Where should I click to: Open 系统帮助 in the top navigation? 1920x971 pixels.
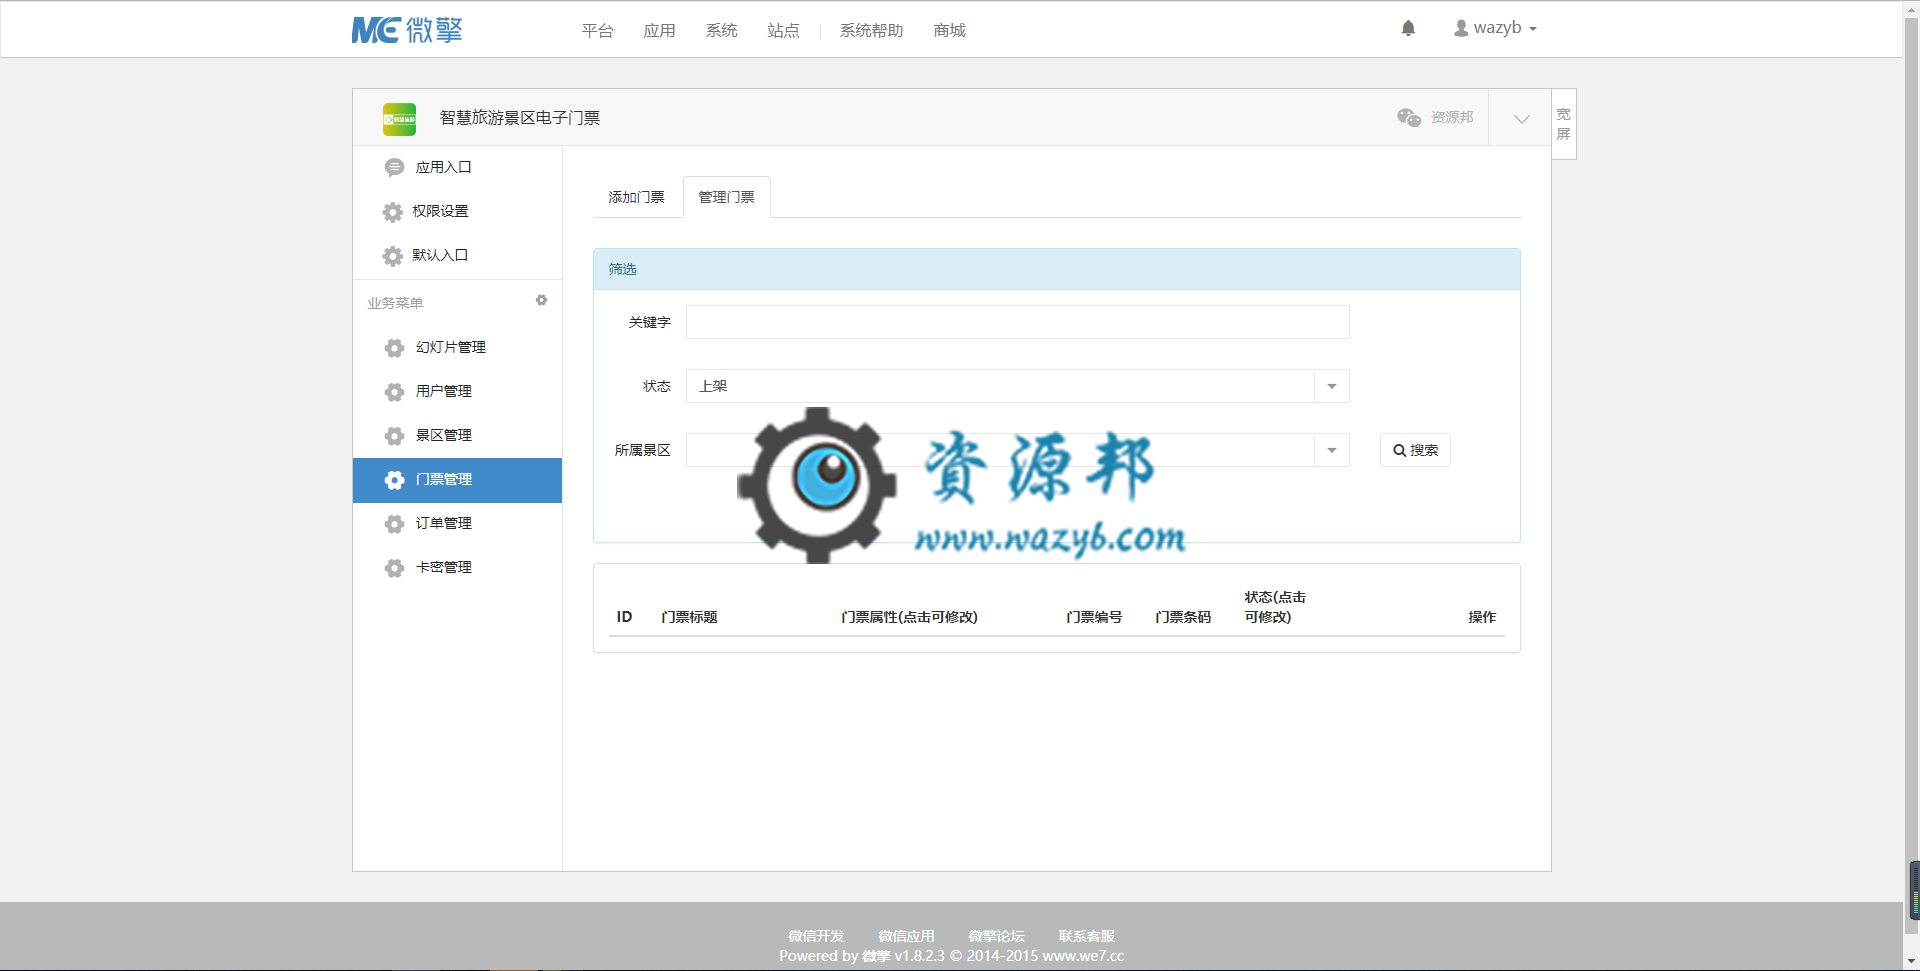(x=871, y=31)
